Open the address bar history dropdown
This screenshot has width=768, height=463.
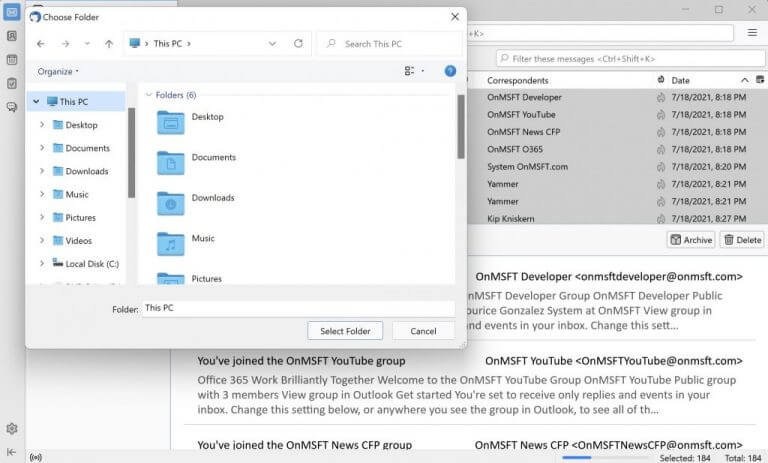tap(272, 44)
